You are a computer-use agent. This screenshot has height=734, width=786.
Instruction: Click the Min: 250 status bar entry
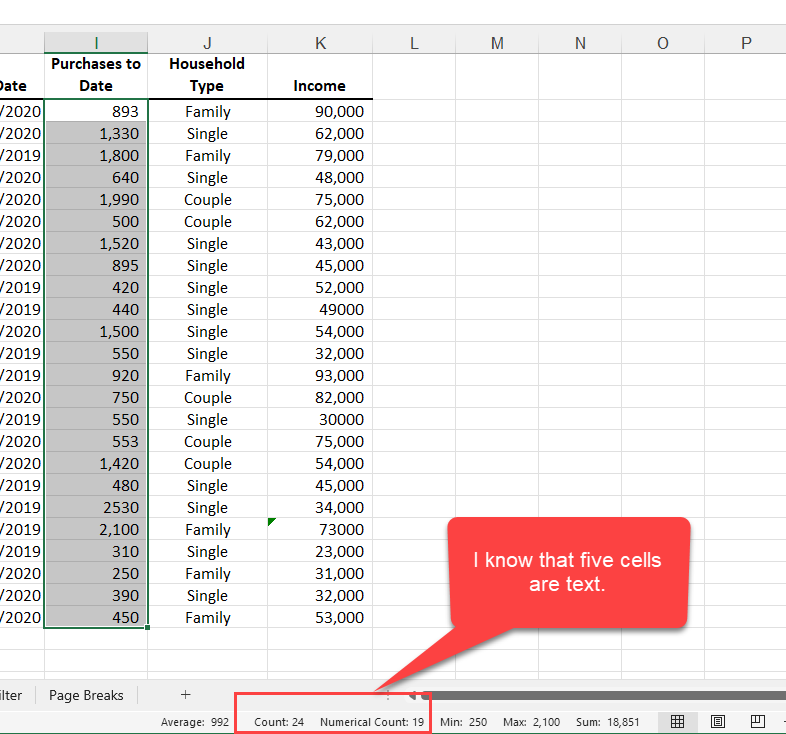click(463, 722)
